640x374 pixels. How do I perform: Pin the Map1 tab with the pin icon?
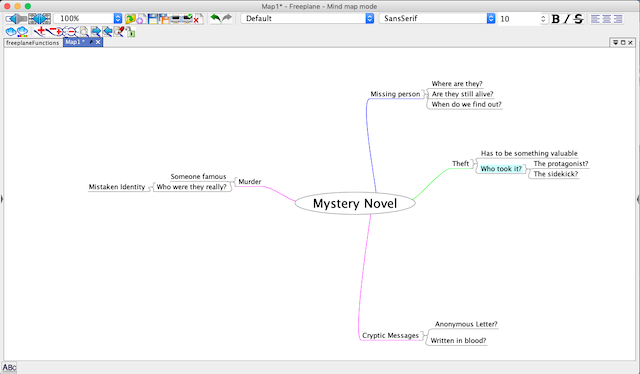click(91, 42)
